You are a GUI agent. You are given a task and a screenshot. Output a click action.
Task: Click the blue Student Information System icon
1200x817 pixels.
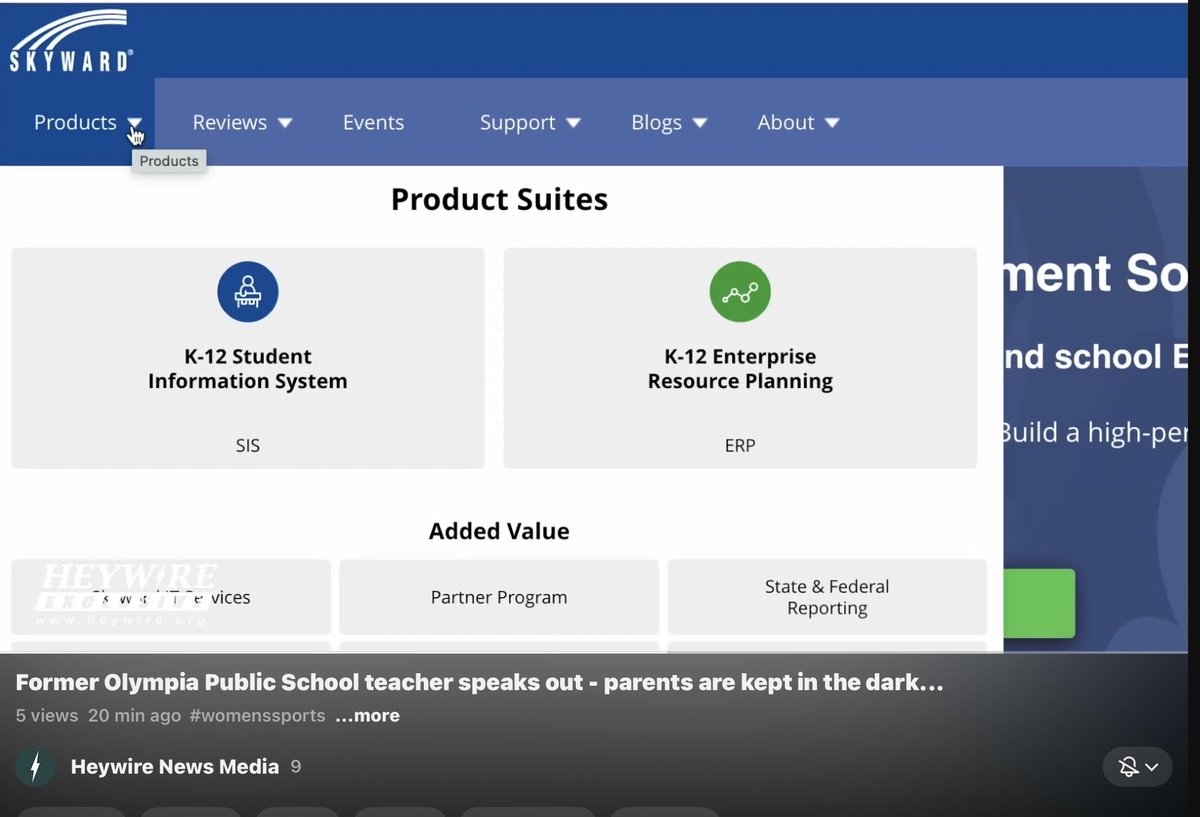click(248, 292)
